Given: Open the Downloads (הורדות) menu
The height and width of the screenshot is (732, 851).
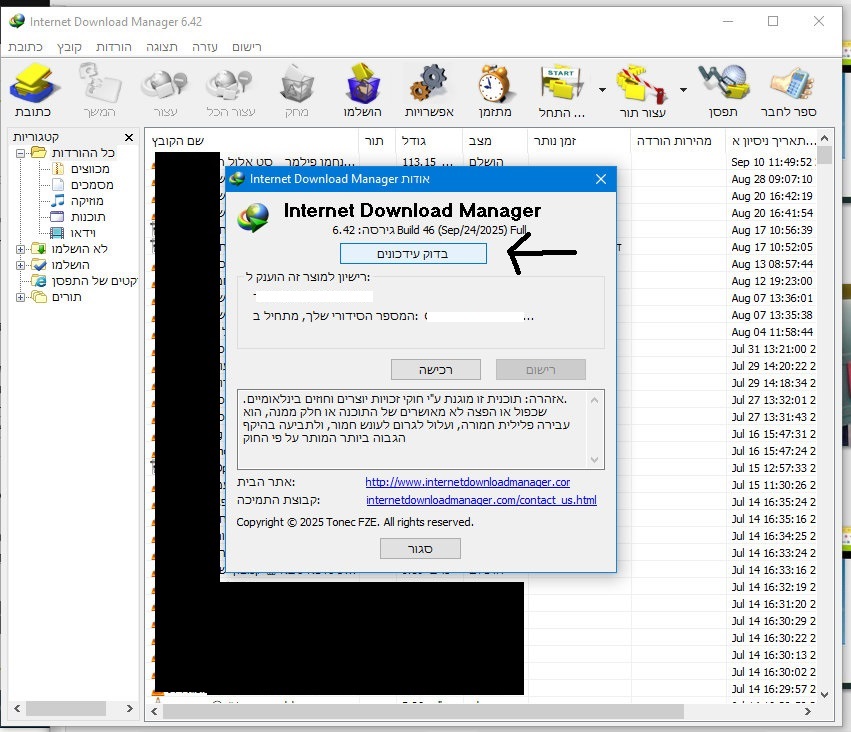Looking at the screenshot, I should coord(114,47).
